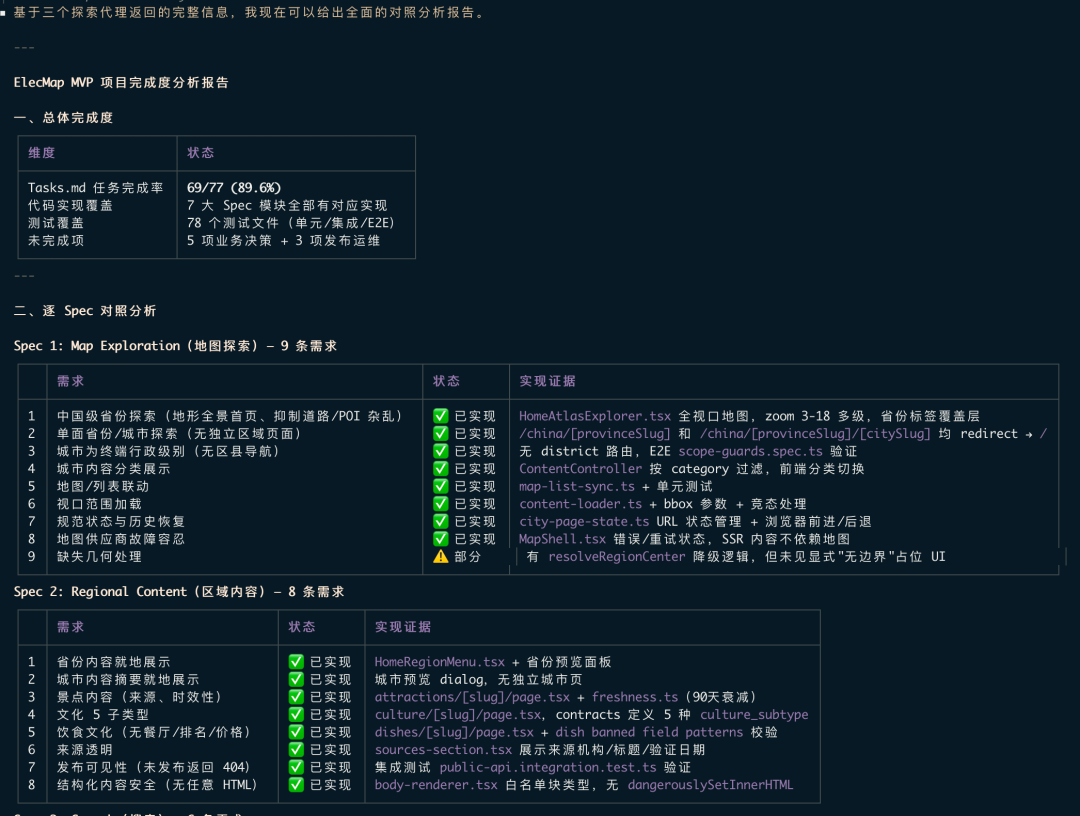Click the ContentController text
The height and width of the screenshot is (816, 1080).
click(581, 469)
